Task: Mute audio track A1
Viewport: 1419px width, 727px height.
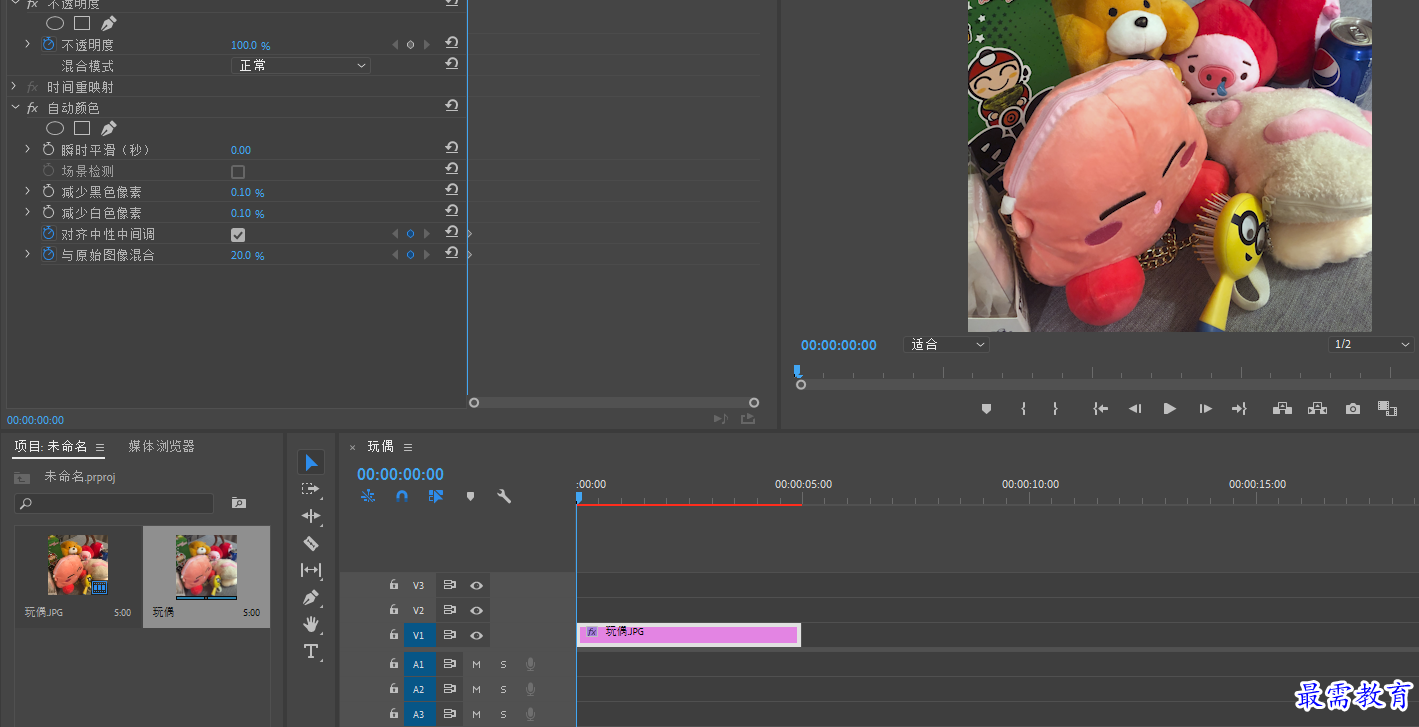Action: click(x=476, y=664)
